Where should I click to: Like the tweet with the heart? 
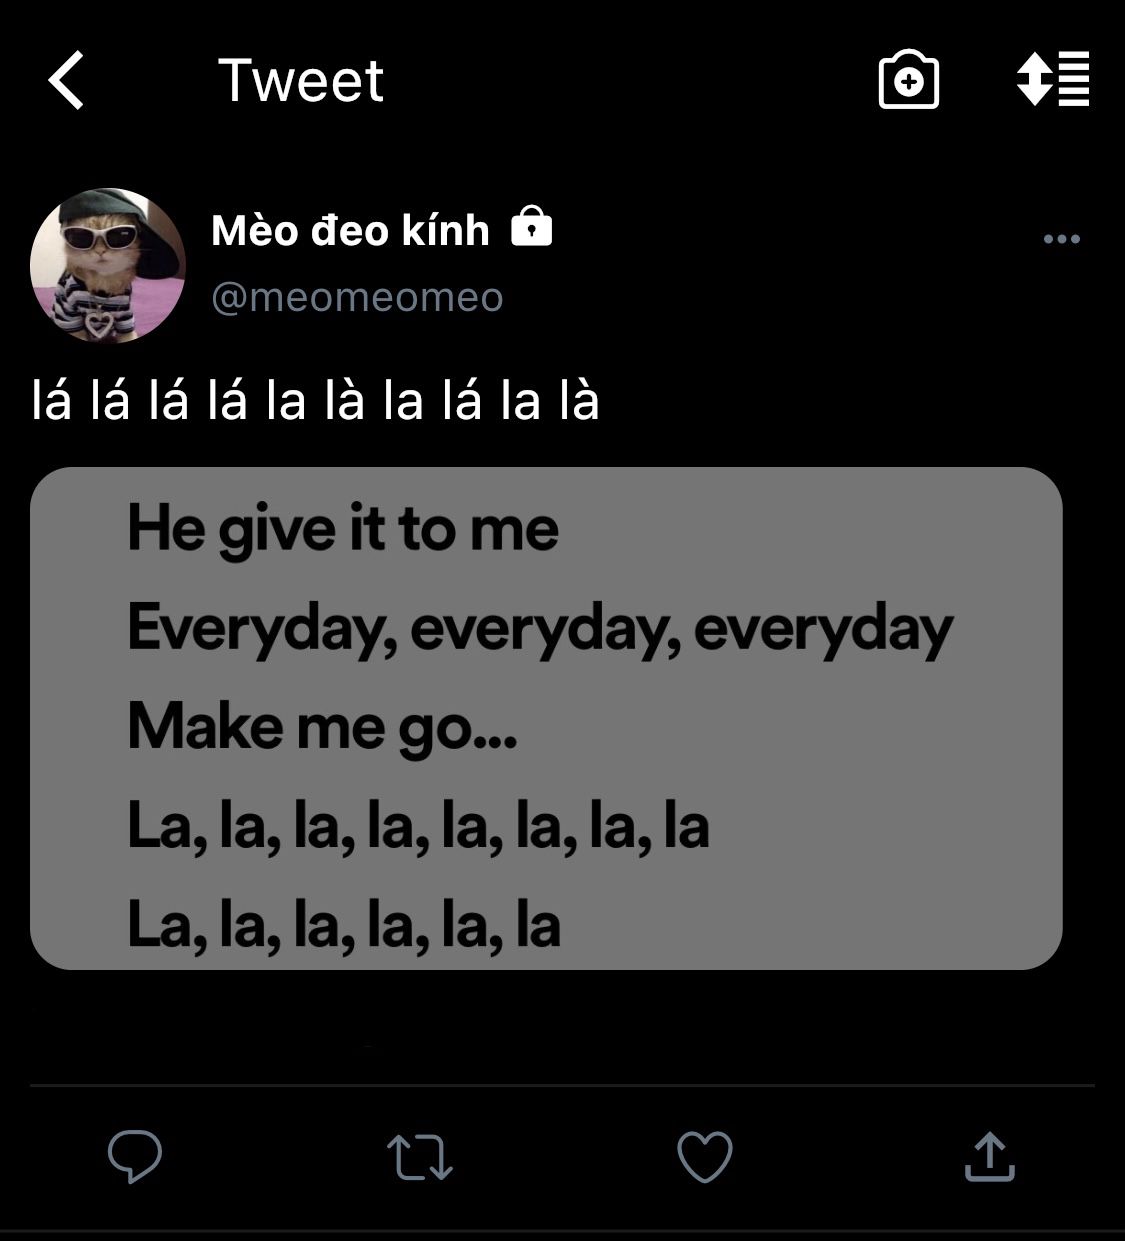705,1156
